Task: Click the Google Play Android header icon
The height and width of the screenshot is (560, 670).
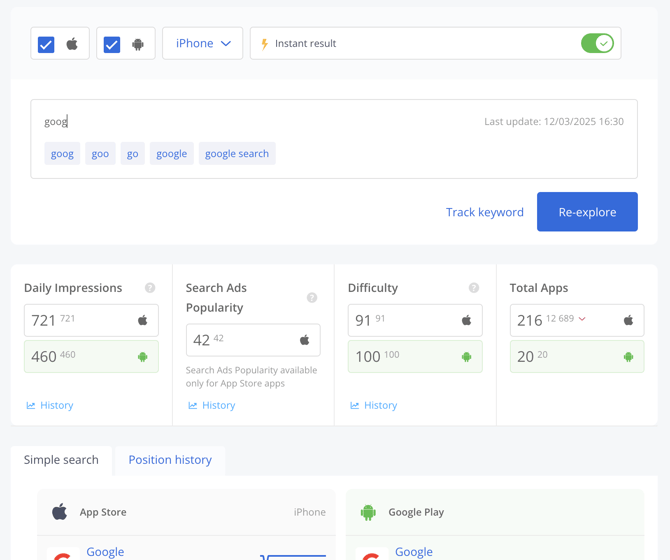Action: point(368,512)
